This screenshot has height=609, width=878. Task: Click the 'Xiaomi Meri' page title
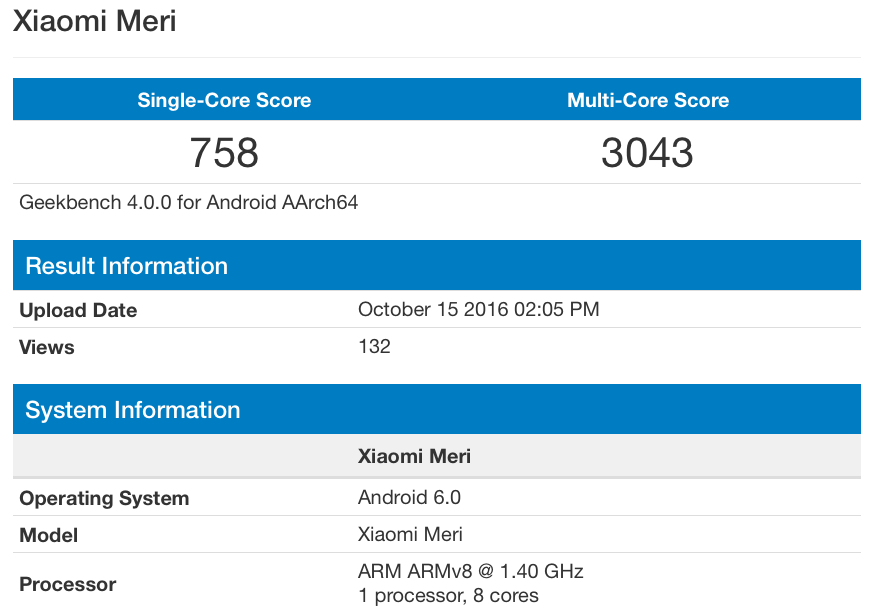[x=95, y=21]
